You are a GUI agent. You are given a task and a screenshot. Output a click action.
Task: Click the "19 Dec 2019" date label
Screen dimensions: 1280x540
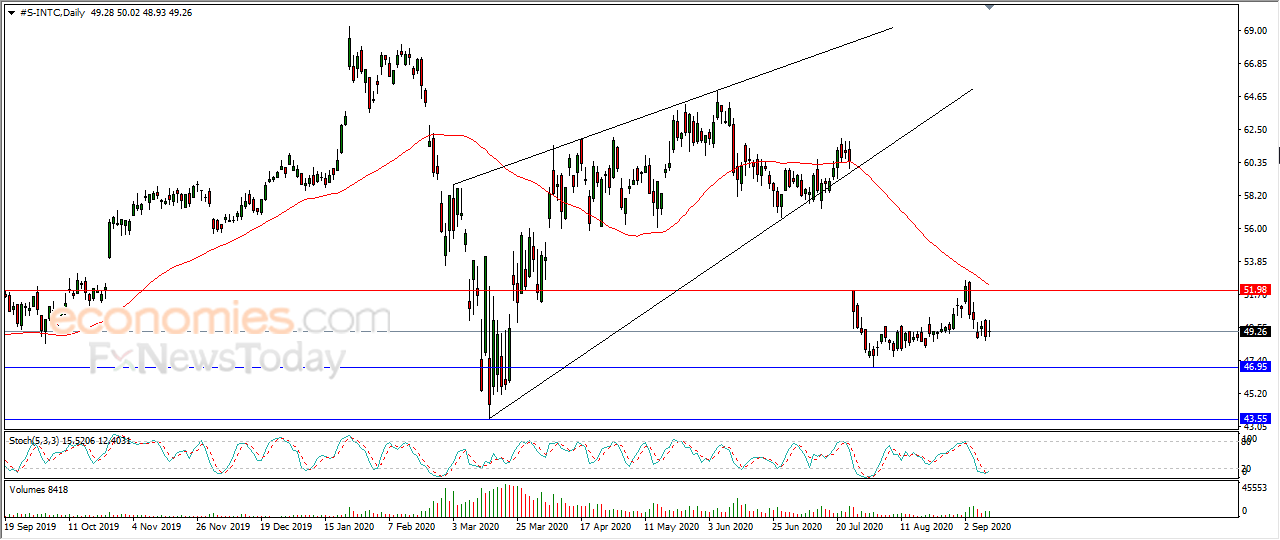pos(287,525)
